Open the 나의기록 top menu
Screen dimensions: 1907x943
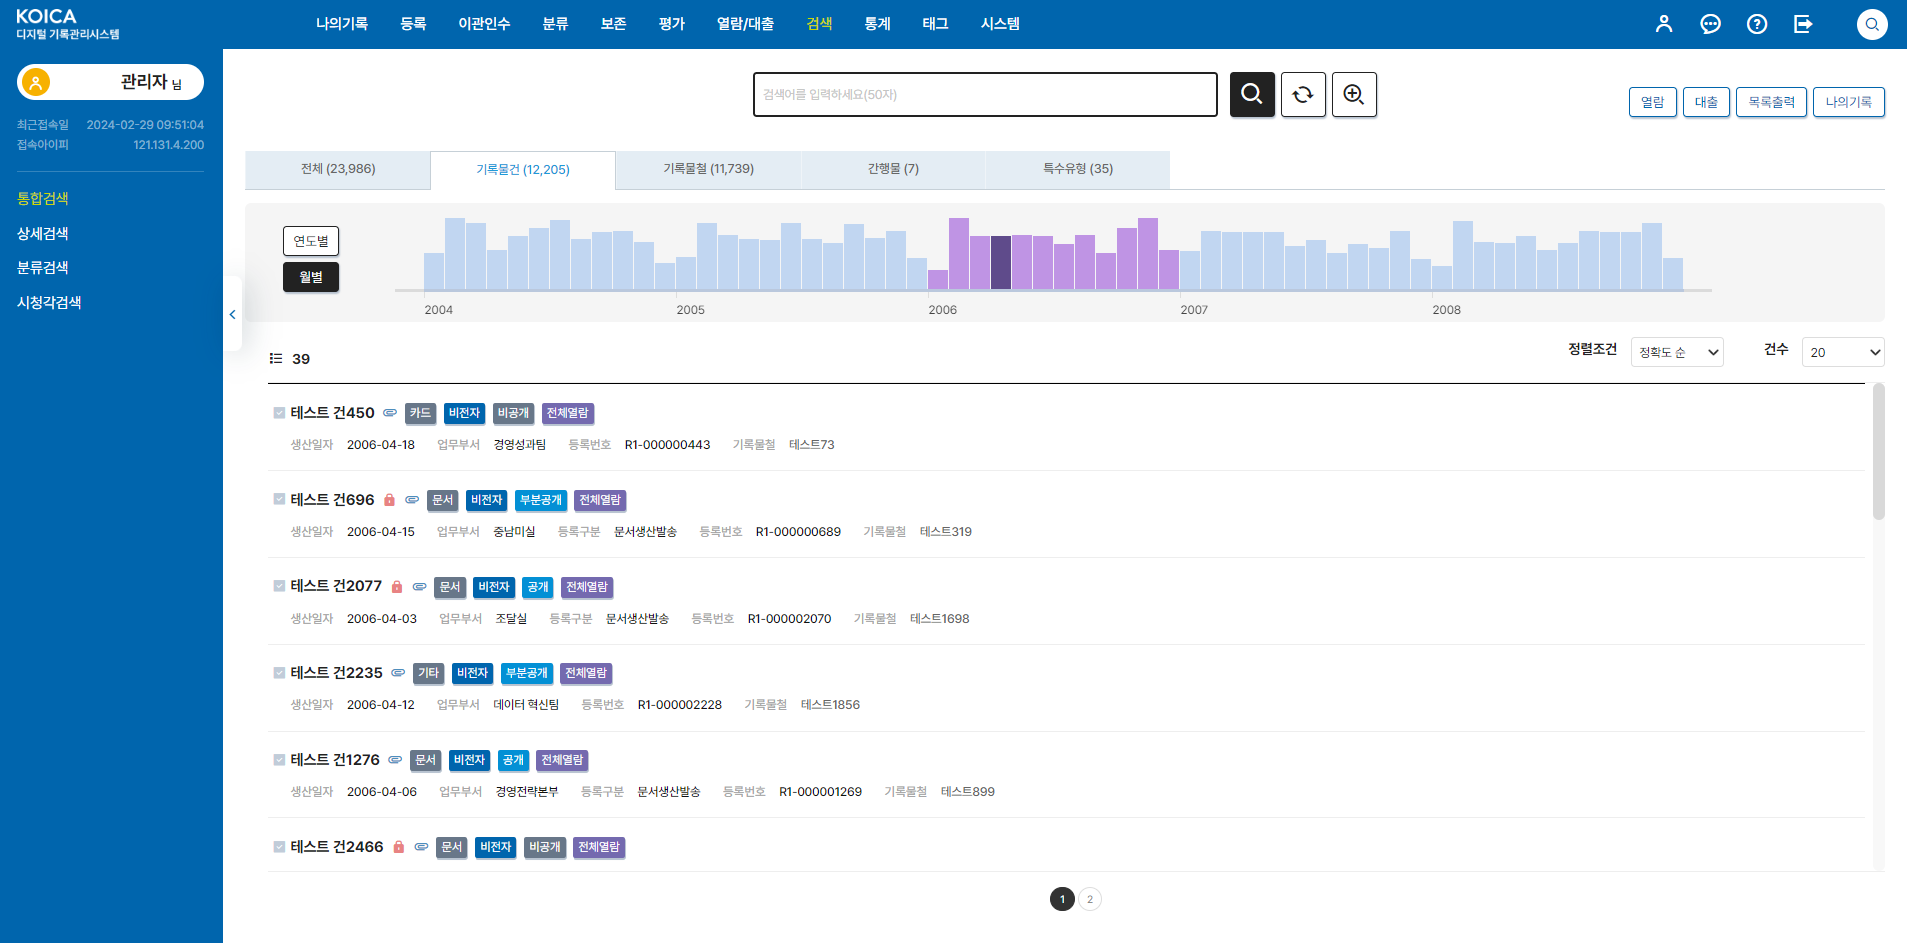point(342,24)
